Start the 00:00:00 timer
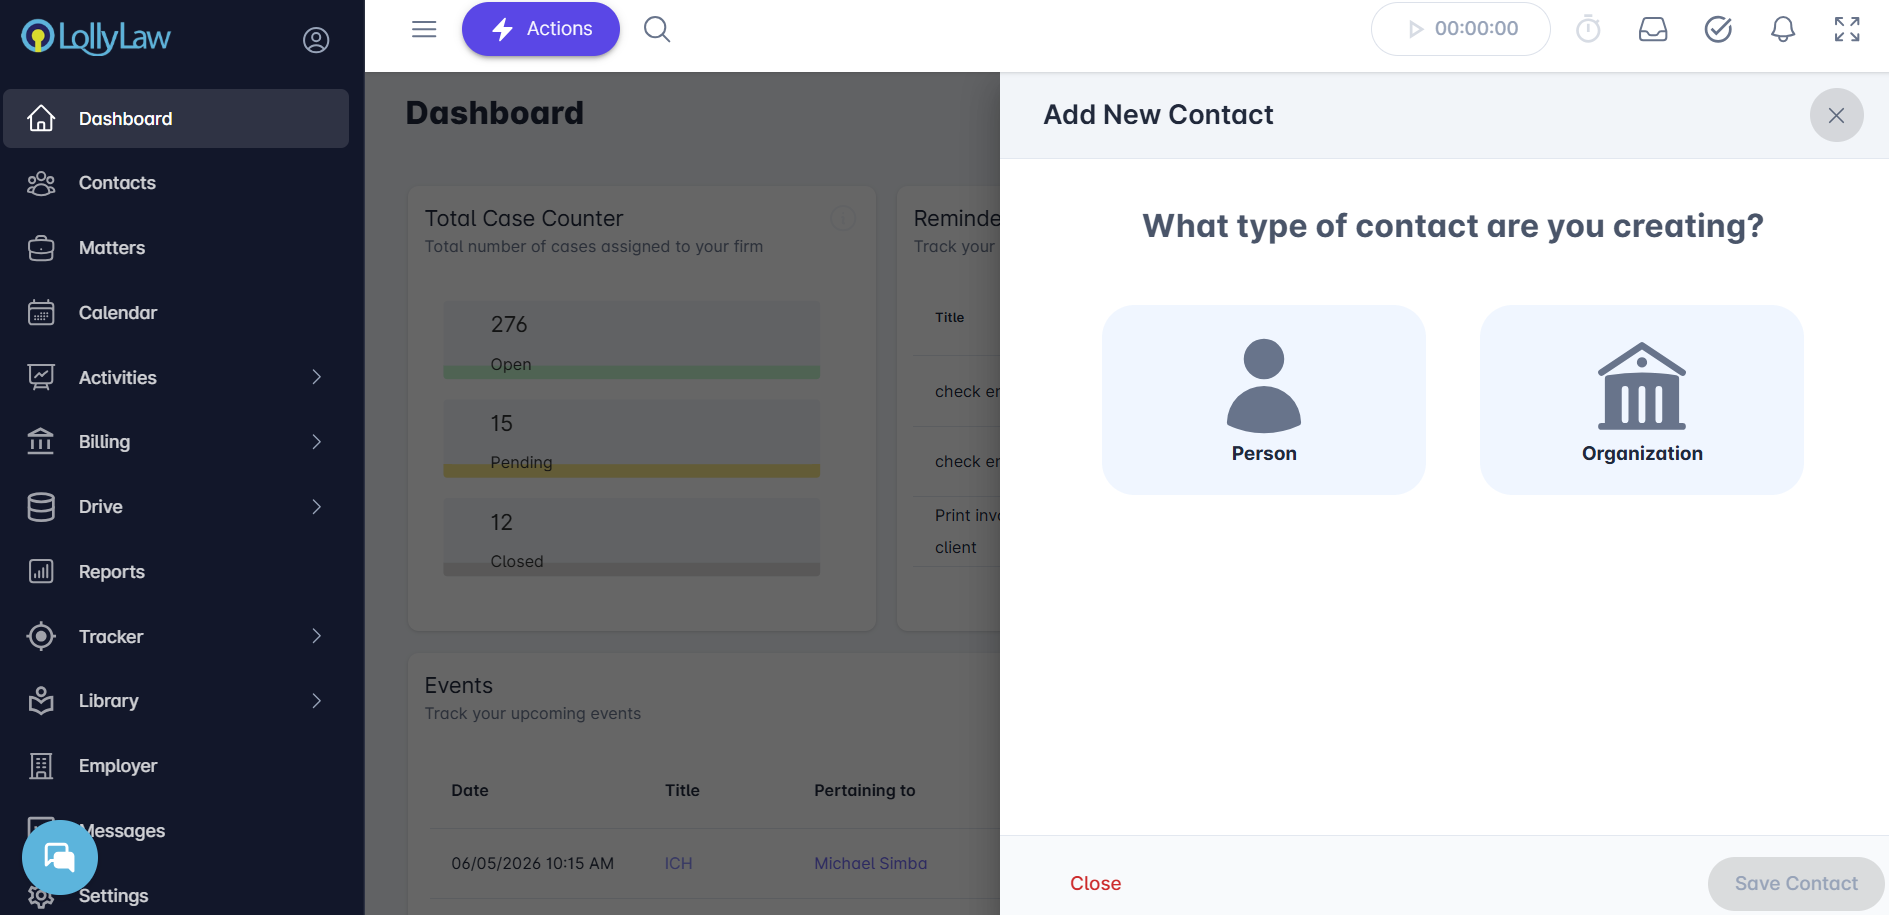The width and height of the screenshot is (1889, 915). (1461, 29)
